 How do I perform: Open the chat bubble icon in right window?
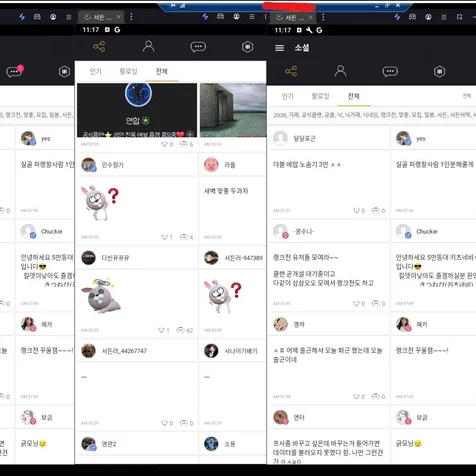pos(390,71)
